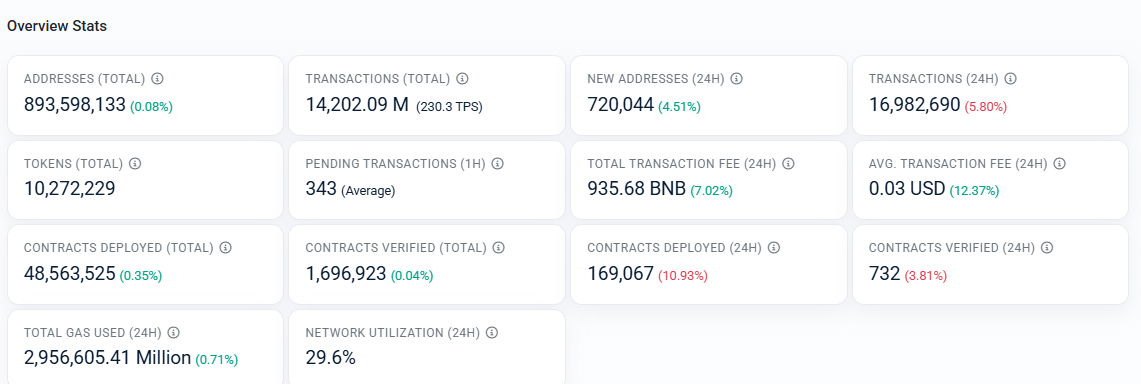Image resolution: width=1141 pixels, height=384 pixels.
Task: Click the (7.02%) total fee change
Action: click(711, 191)
